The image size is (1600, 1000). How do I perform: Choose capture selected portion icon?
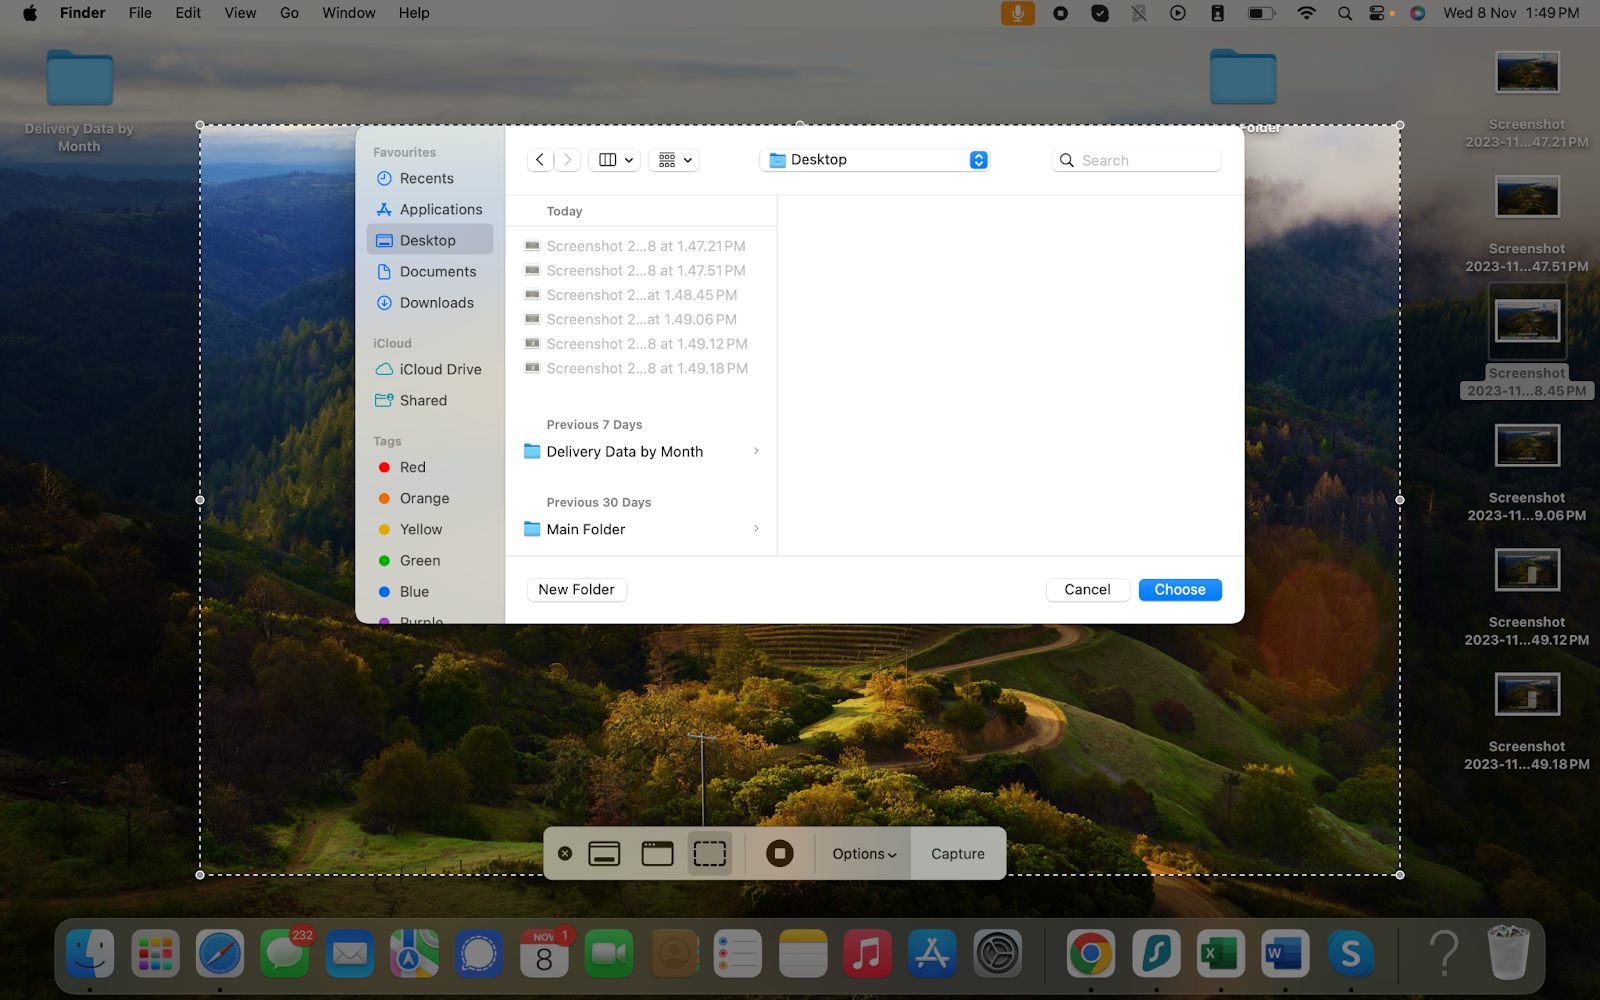pyautogui.click(x=710, y=854)
